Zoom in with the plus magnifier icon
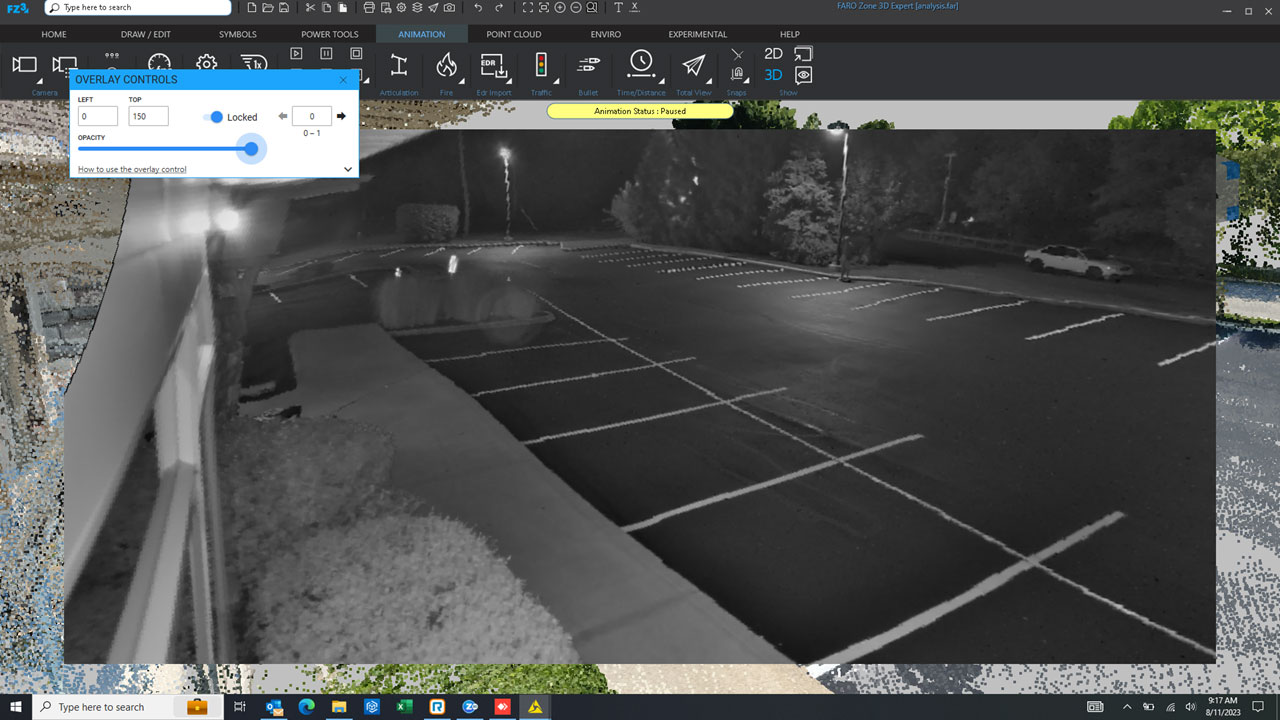Image resolution: width=1280 pixels, height=720 pixels. pos(560,8)
